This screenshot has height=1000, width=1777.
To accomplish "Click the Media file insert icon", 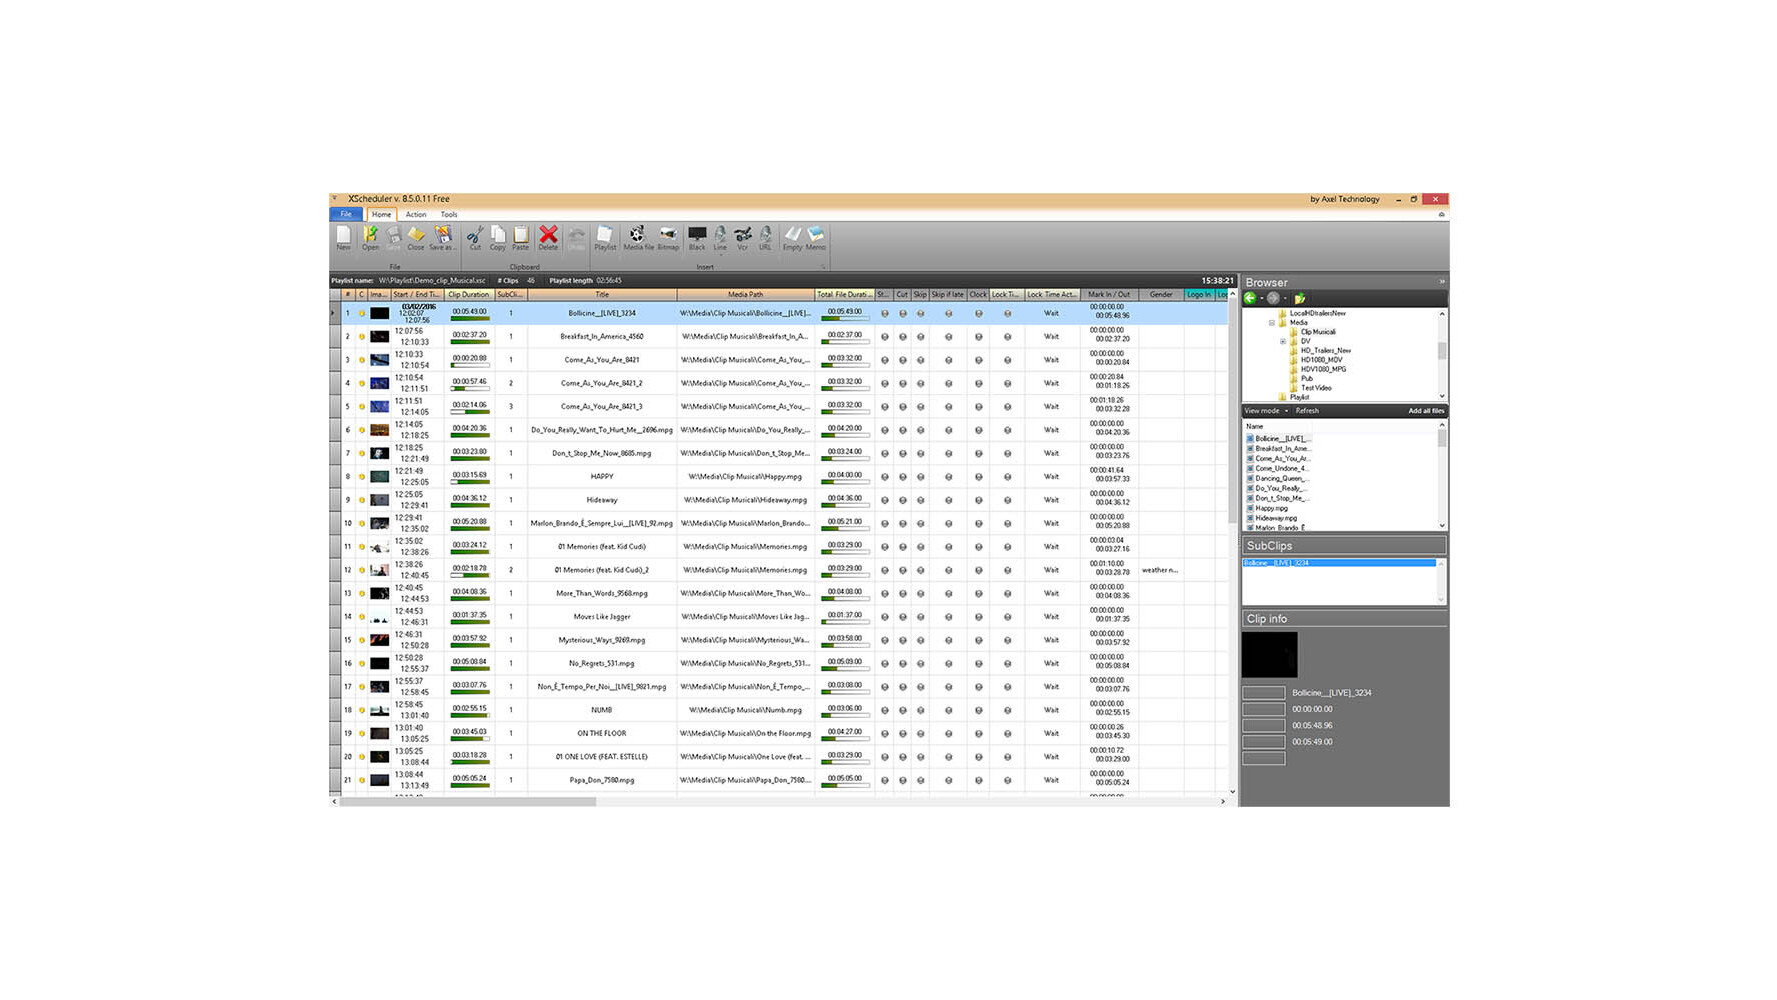I will [637, 237].
